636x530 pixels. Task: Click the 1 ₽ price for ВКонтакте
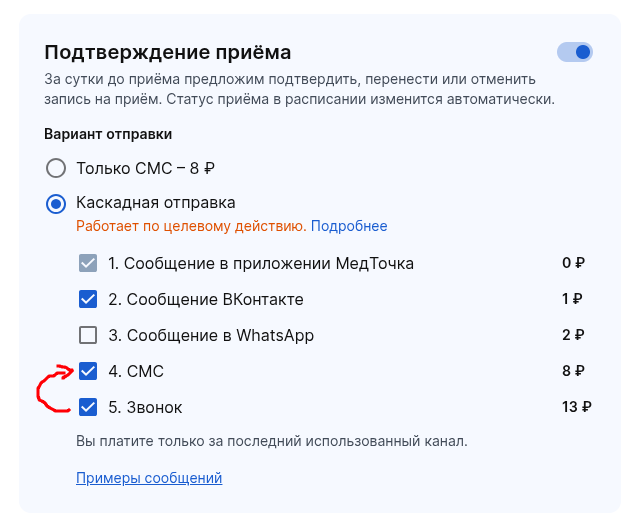pos(573,299)
